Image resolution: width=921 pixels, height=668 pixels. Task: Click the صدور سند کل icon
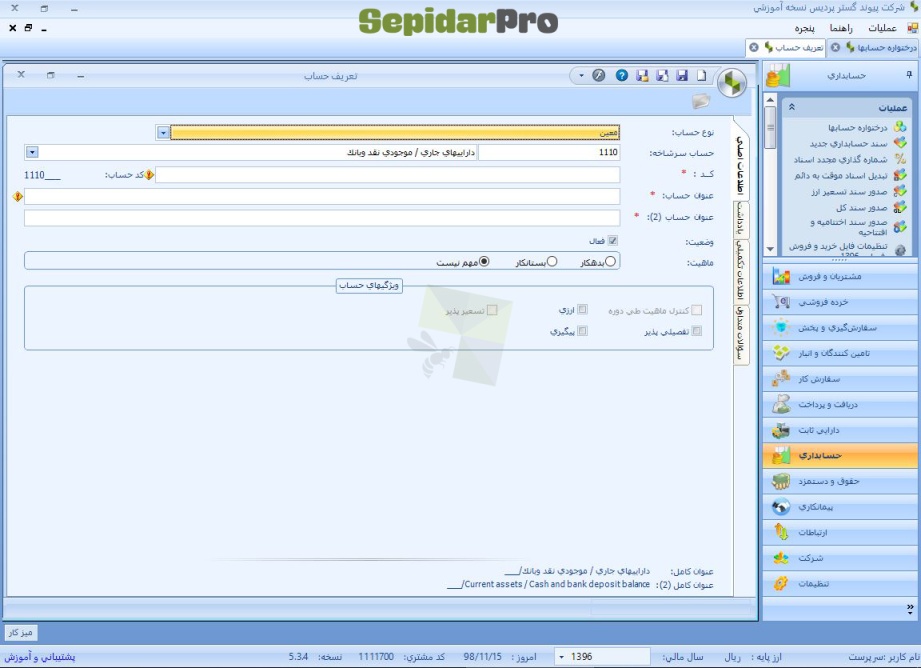click(899, 207)
